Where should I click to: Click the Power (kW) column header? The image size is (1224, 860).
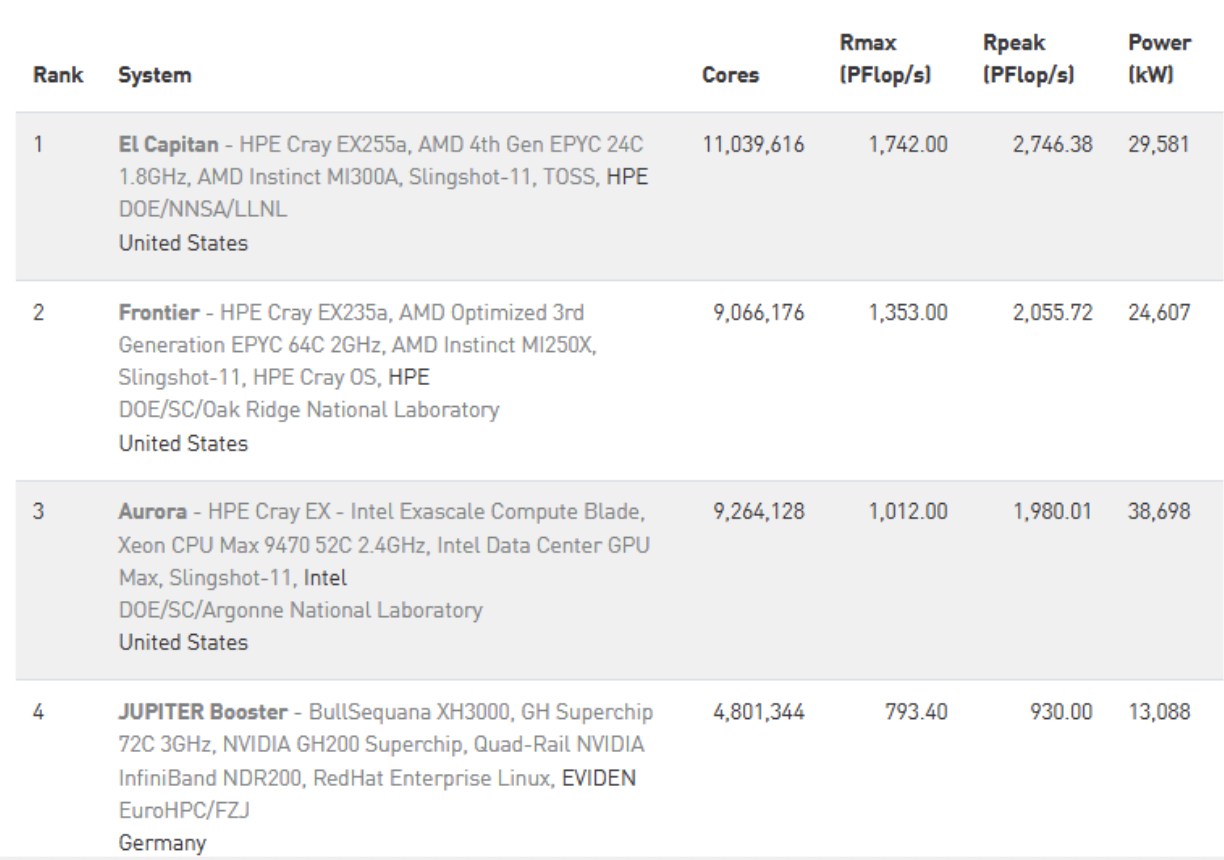point(1159,59)
